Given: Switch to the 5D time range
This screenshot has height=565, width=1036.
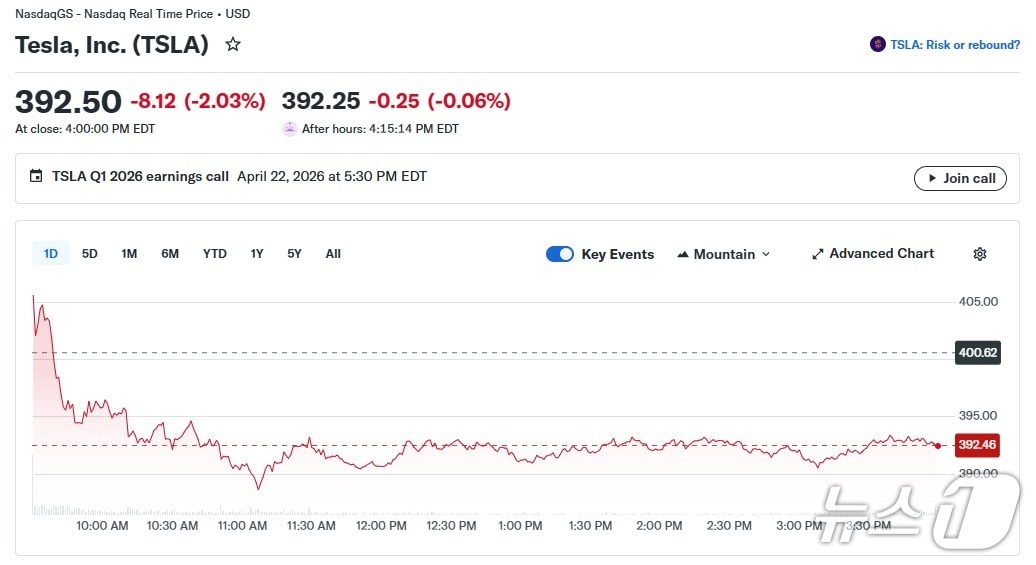Looking at the screenshot, I should (90, 254).
